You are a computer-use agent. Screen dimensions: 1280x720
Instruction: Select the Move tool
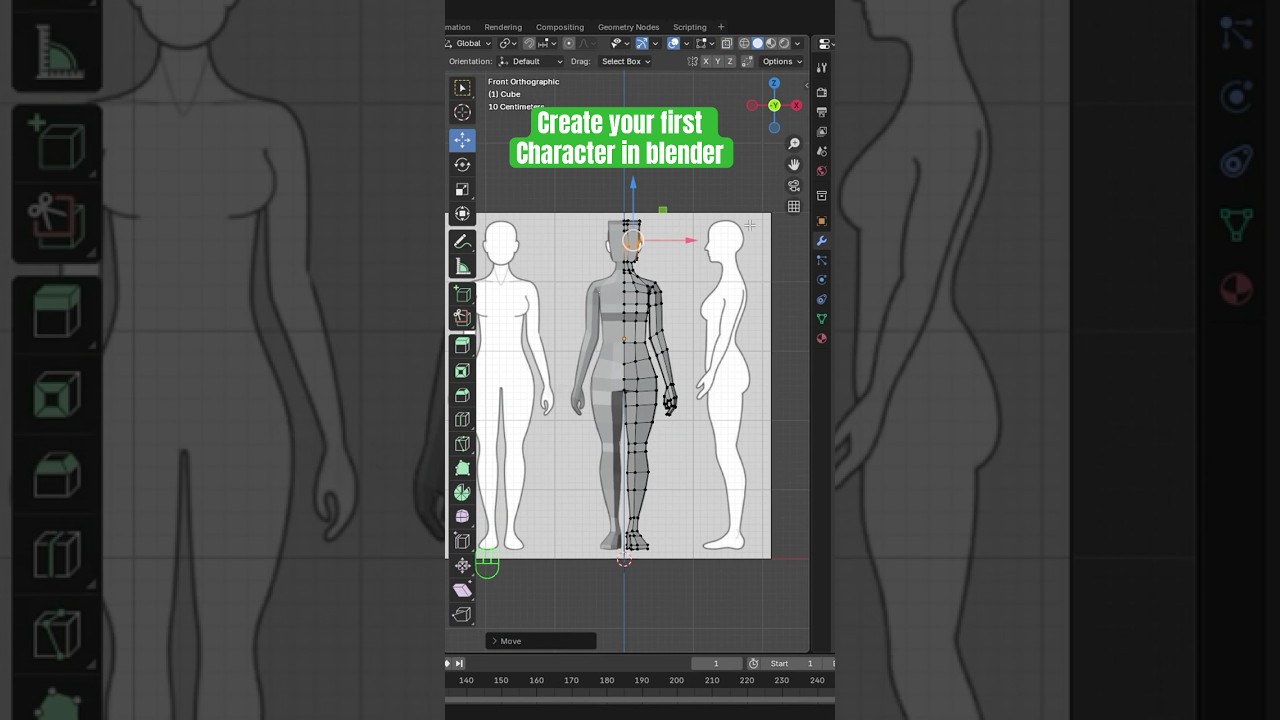tap(462, 140)
